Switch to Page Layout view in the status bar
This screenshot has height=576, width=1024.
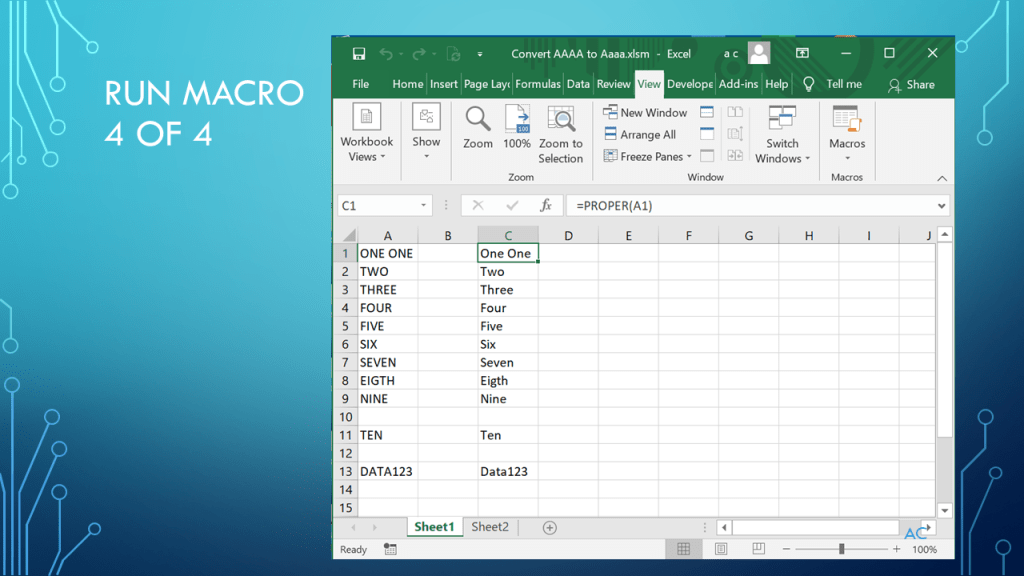click(x=721, y=549)
